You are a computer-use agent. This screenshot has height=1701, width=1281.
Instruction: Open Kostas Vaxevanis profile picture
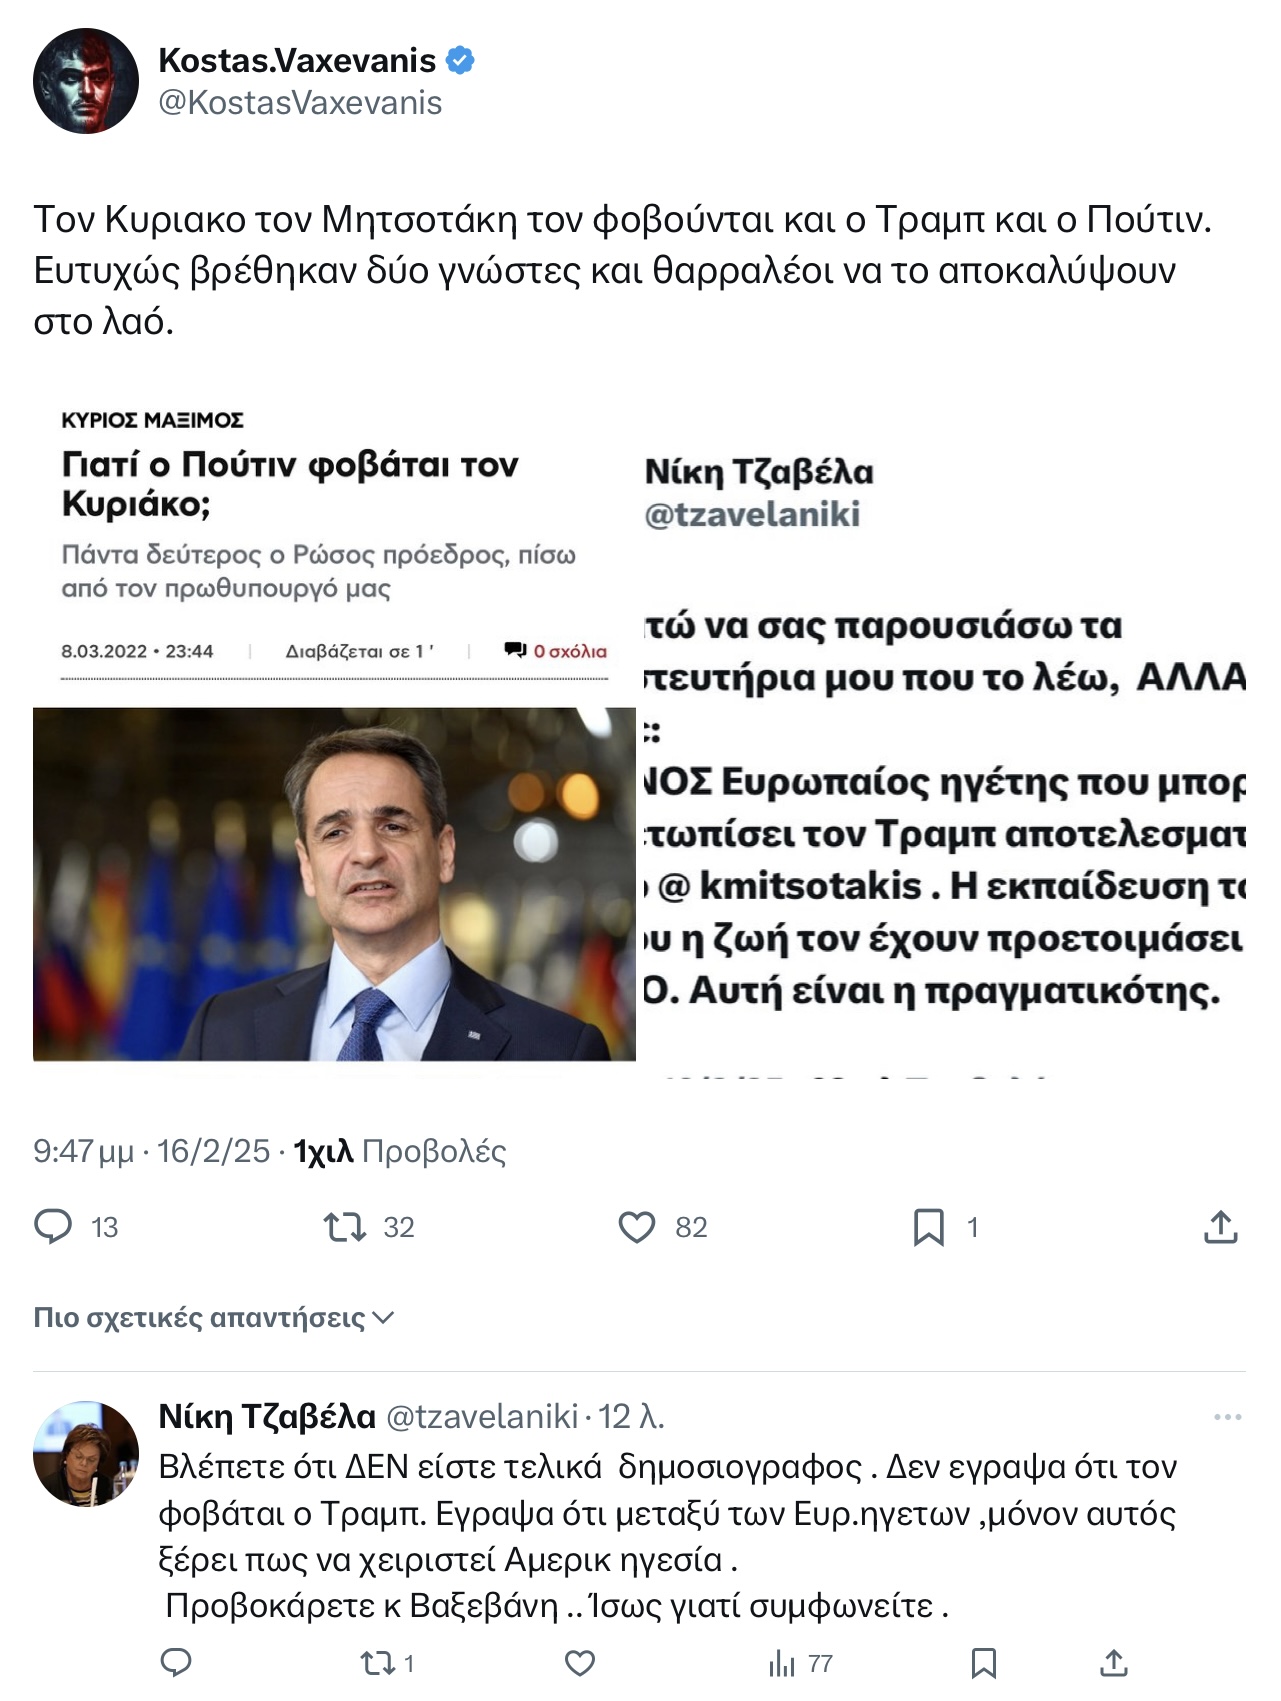click(x=86, y=81)
